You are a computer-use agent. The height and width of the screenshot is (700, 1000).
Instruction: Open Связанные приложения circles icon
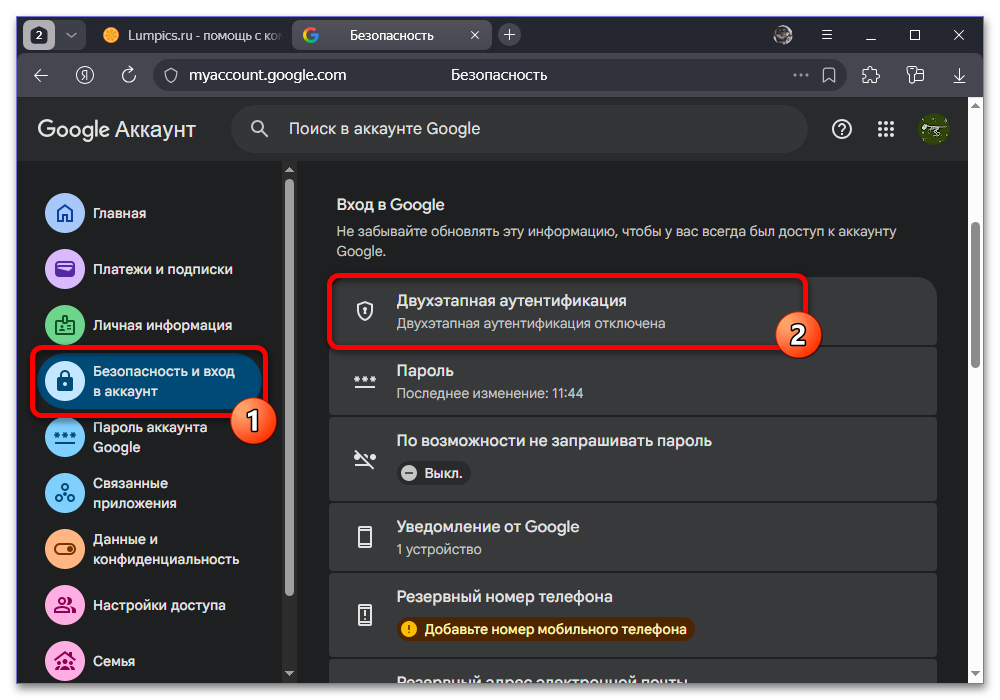tap(64, 493)
